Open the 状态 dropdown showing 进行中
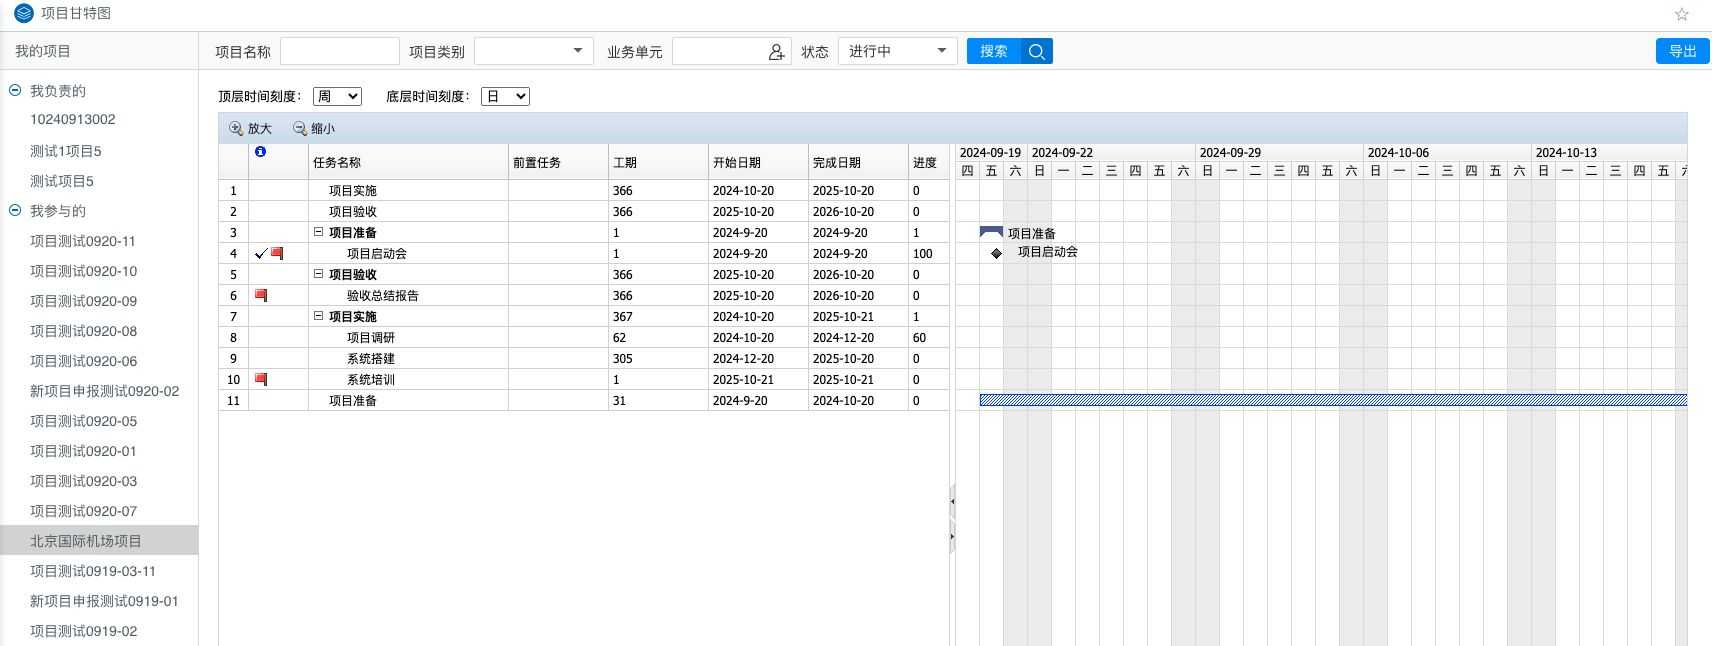 coord(897,52)
